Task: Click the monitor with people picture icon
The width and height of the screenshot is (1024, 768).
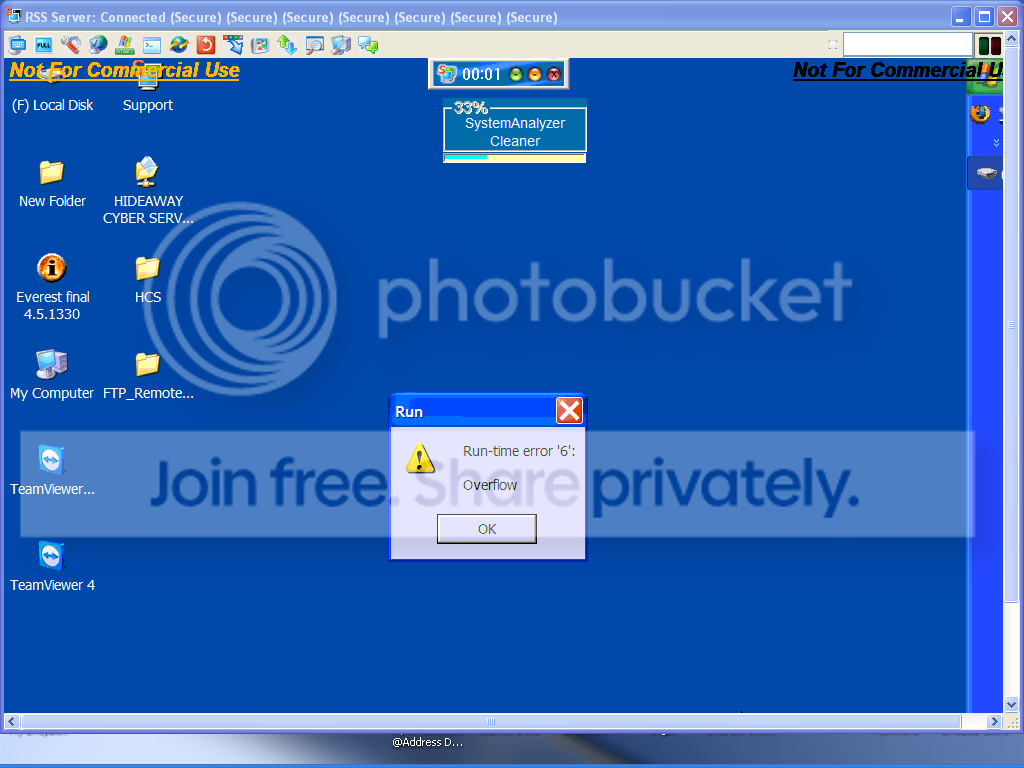Action: (x=260, y=45)
